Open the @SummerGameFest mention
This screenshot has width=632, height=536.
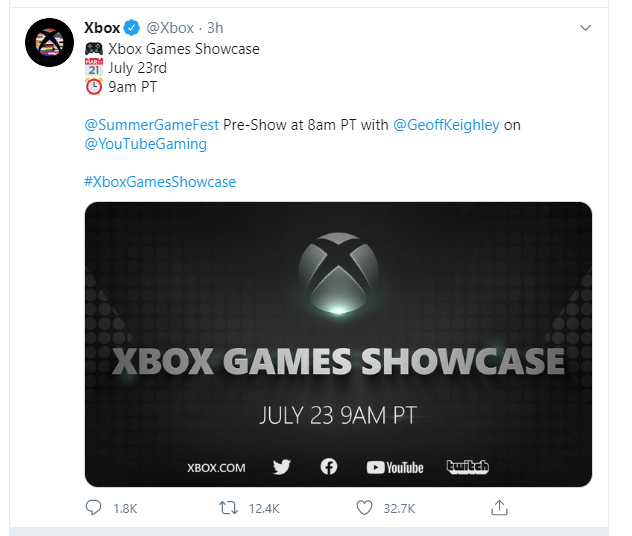coord(152,125)
